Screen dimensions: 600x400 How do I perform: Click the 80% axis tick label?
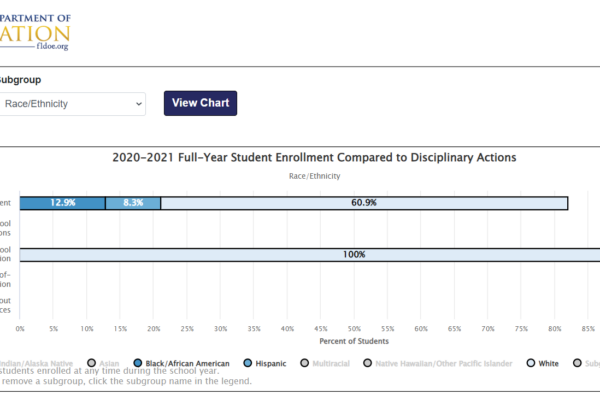[555, 329]
